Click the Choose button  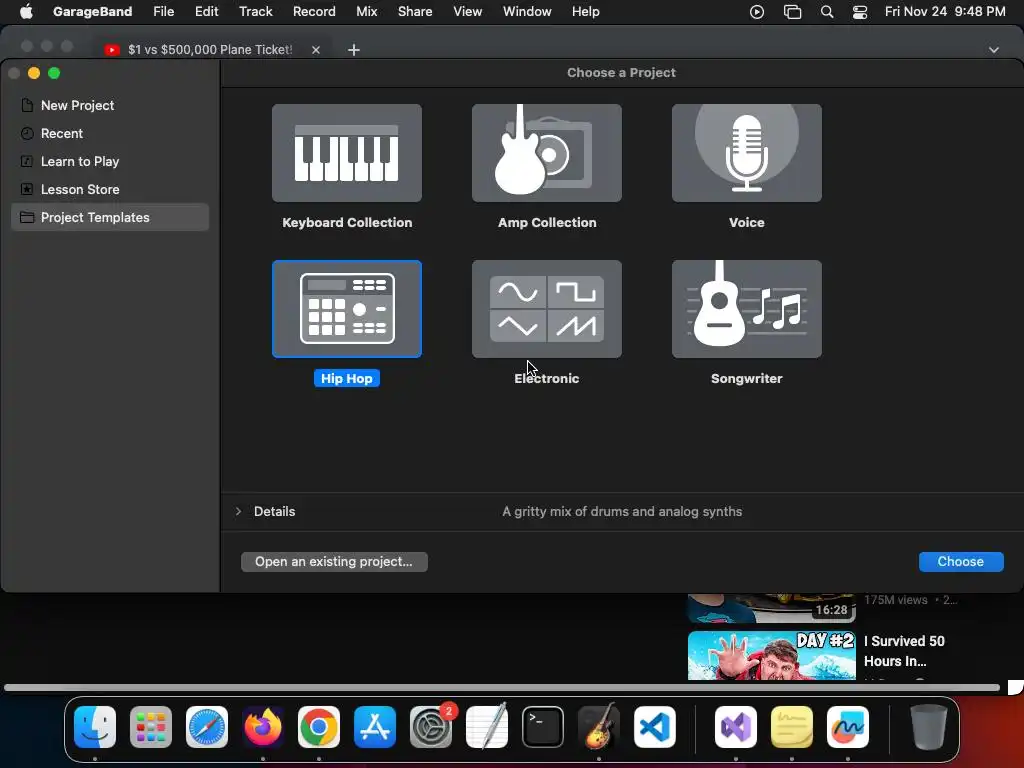(x=961, y=562)
